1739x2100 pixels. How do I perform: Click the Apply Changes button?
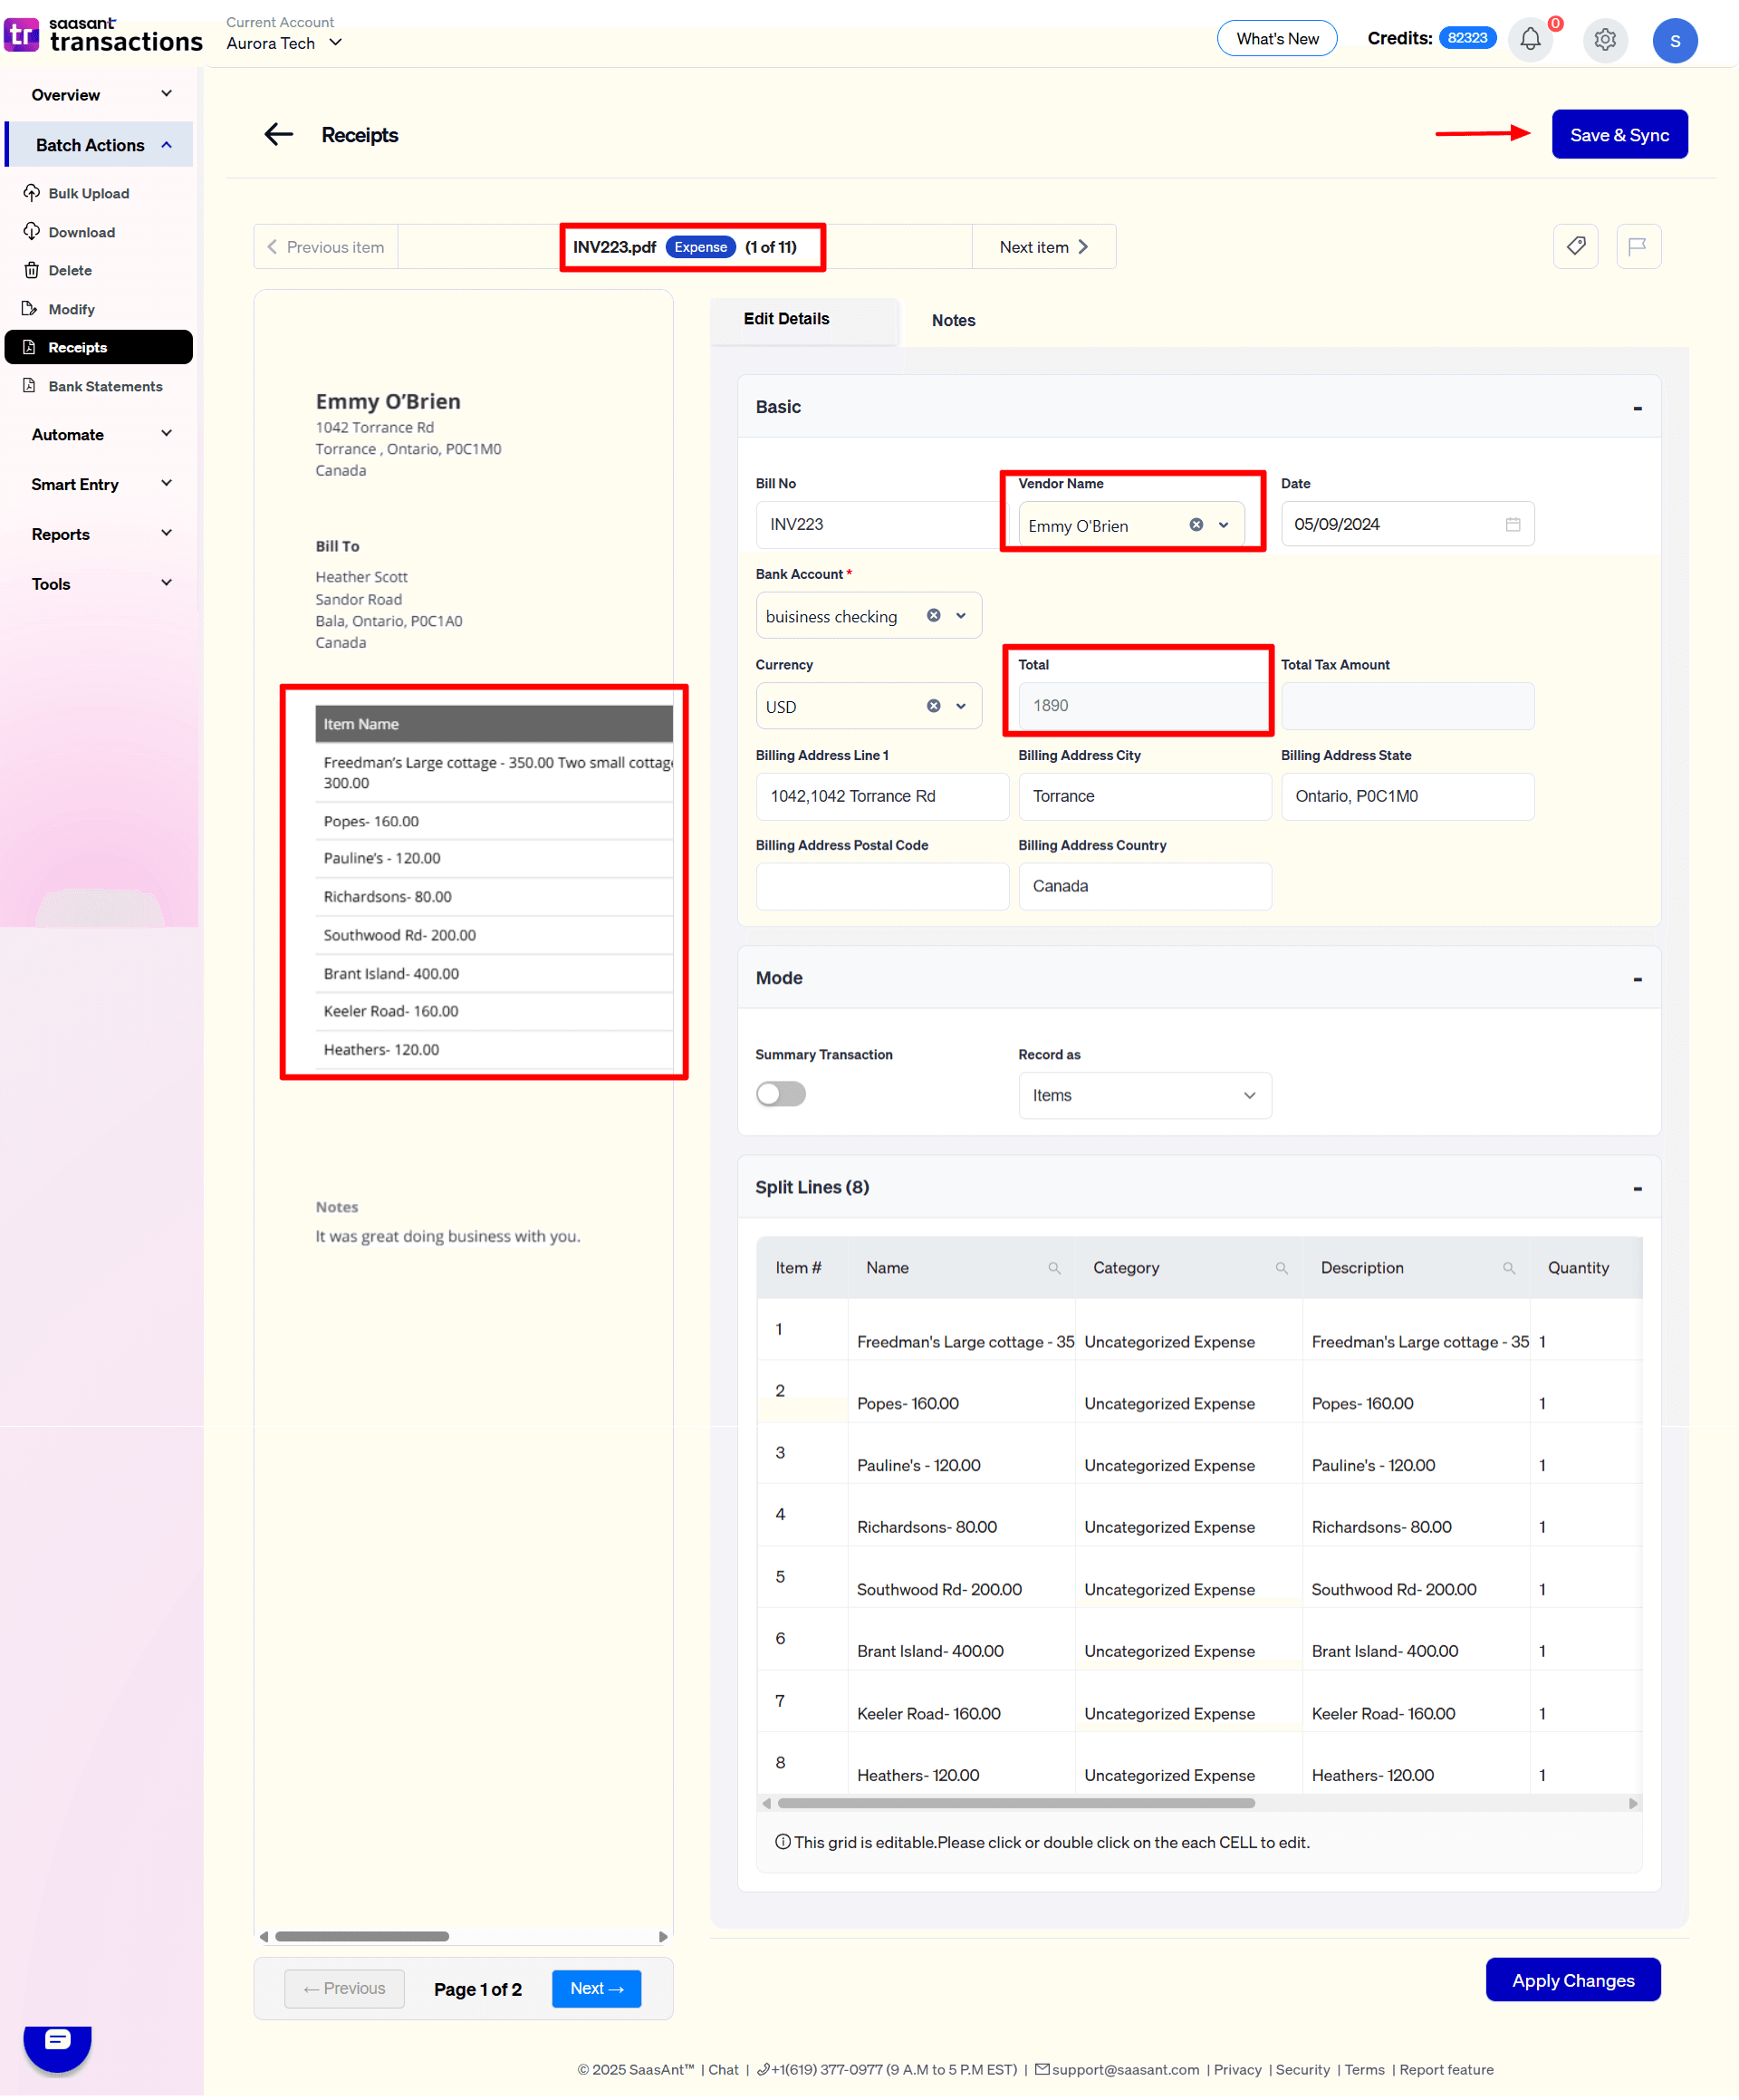(1573, 1980)
